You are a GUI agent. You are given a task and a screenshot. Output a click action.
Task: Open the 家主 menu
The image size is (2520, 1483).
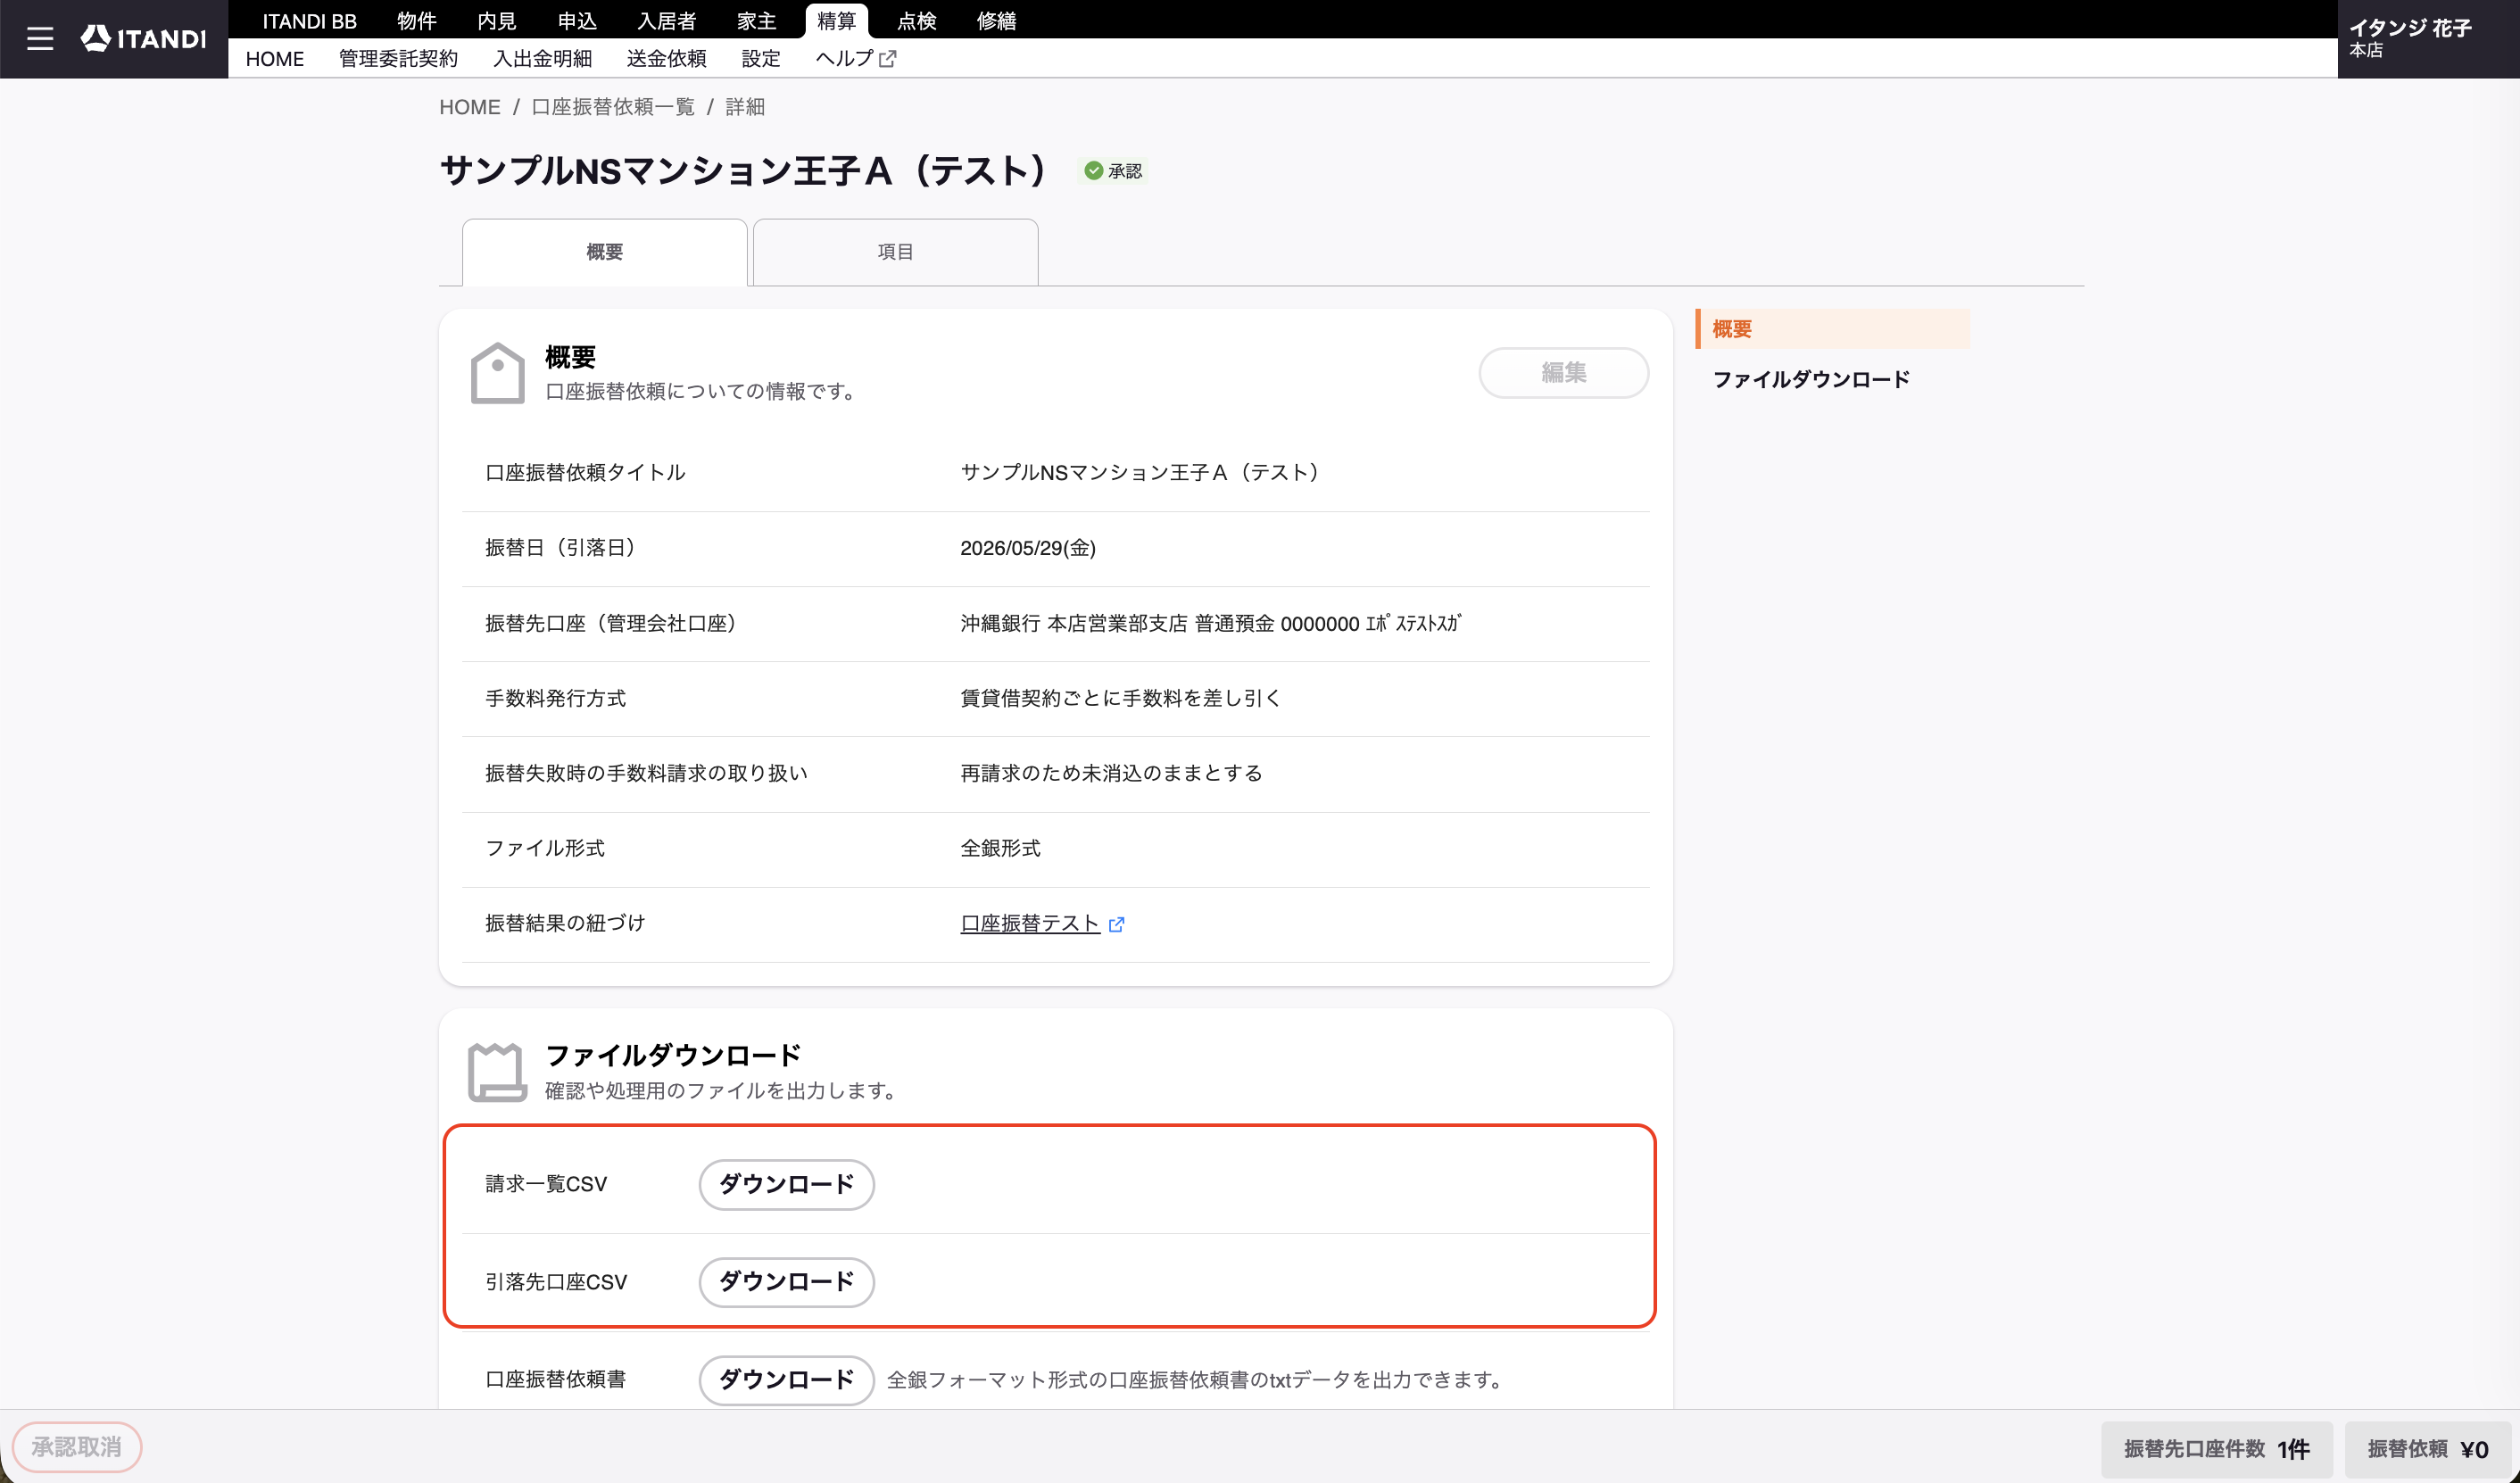coord(757,21)
